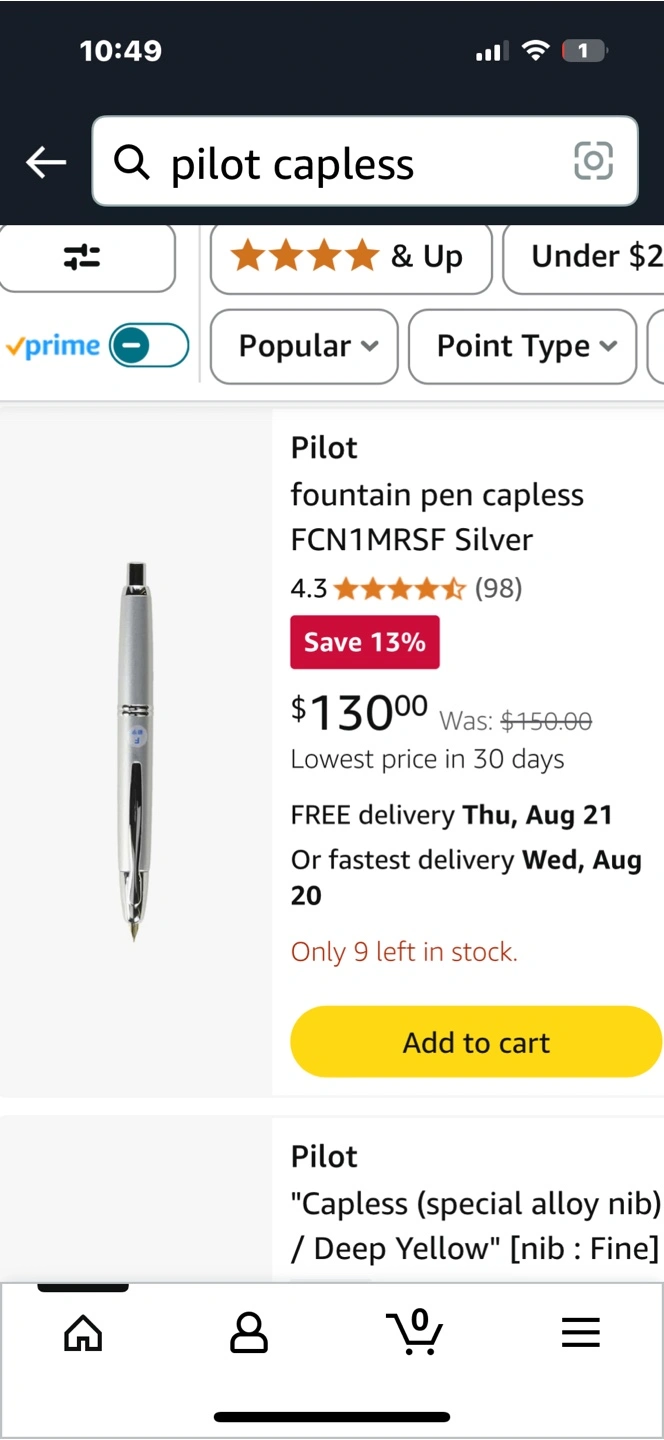Open the hamburger menu icon
This screenshot has height=1440, width=664.
click(580, 1333)
